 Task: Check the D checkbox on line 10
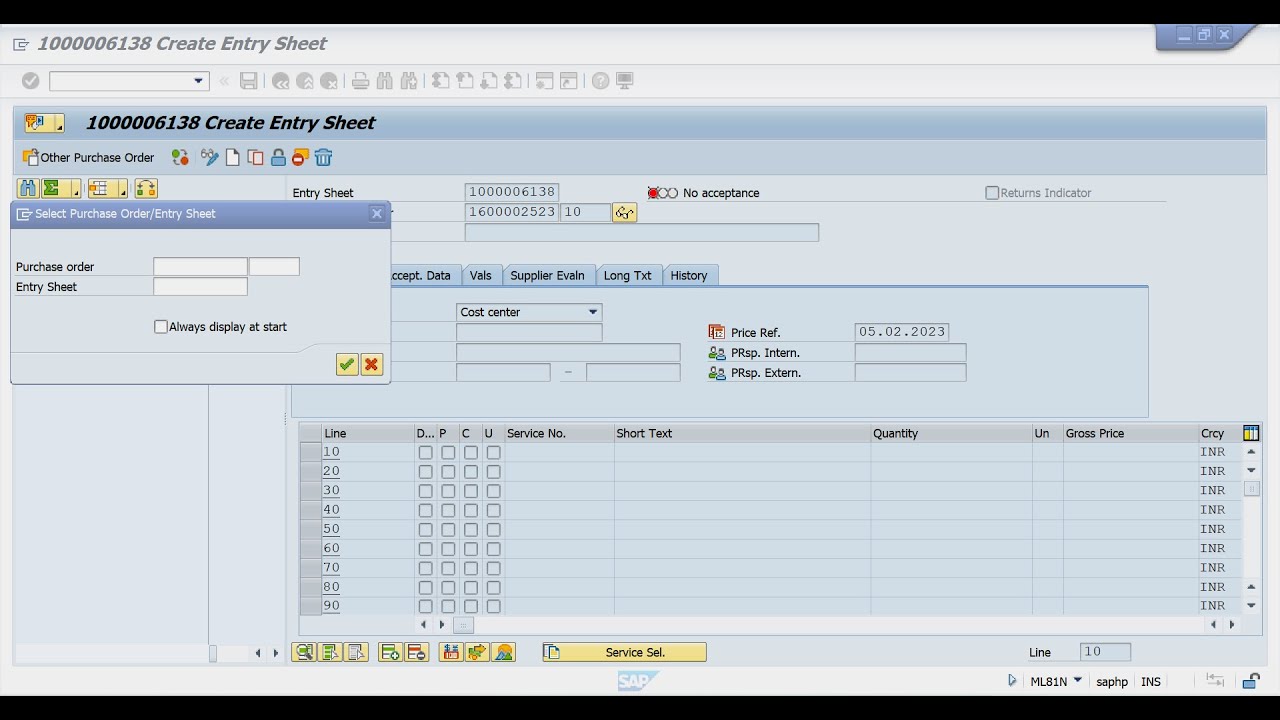coord(426,452)
